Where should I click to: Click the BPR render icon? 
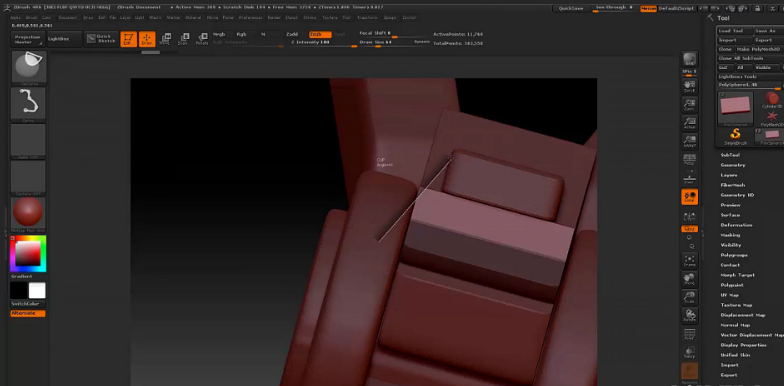point(690,60)
